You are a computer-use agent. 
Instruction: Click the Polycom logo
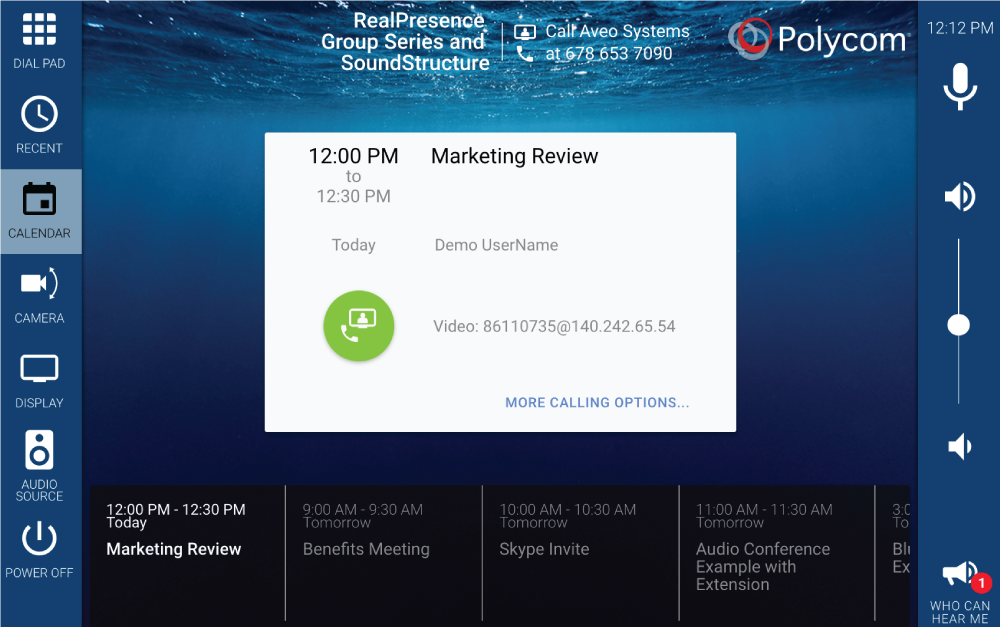pyautogui.click(x=817, y=40)
